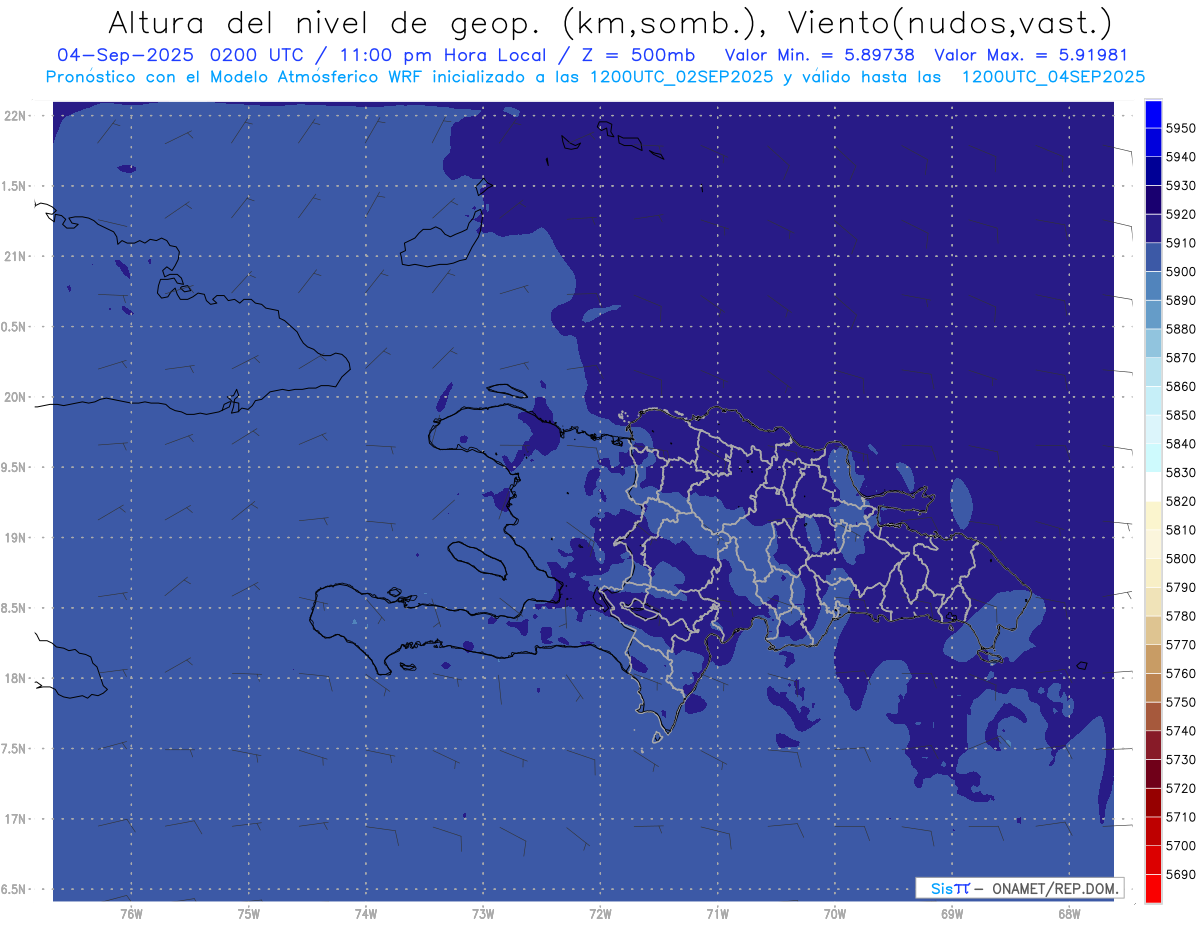Image resolution: width=1200 pixels, height=927 pixels.
Task: Click the Valor Max. = 5.91981 text
Action: coord(1031,55)
